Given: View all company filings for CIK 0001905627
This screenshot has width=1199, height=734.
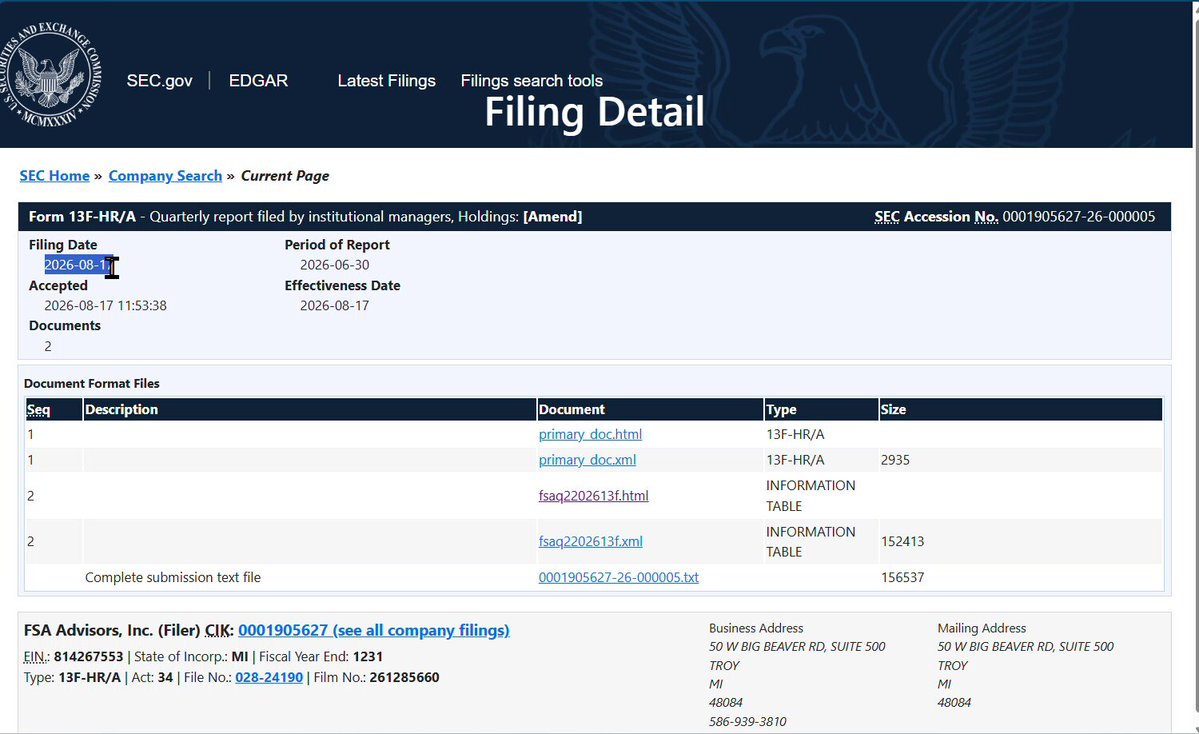Looking at the screenshot, I should [373, 630].
